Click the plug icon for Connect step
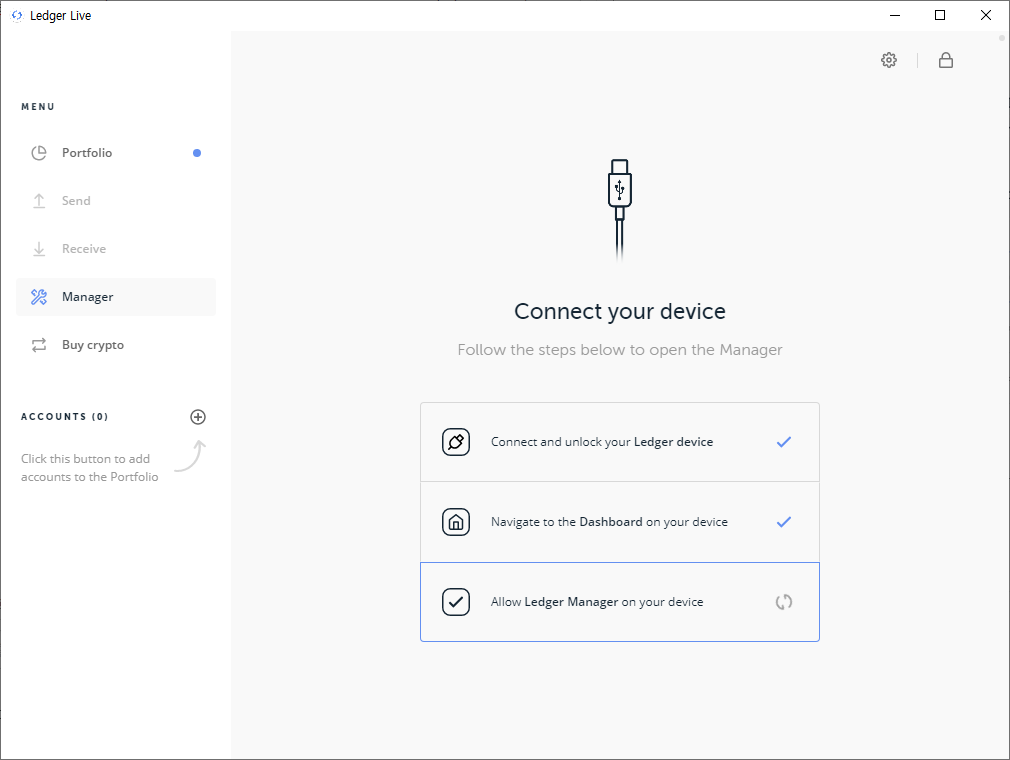 pyautogui.click(x=456, y=442)
